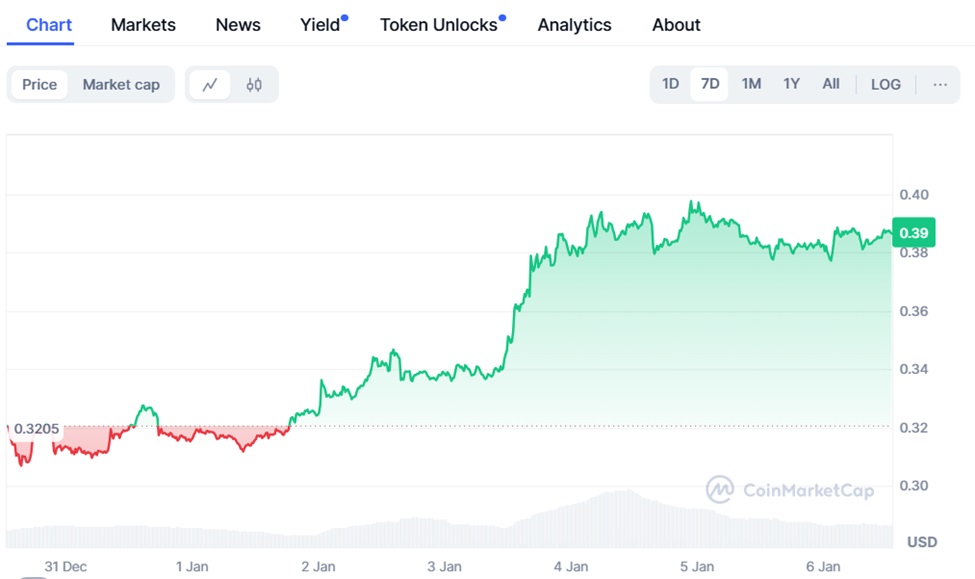This screenshot has height=579, width=975.
Task: Select the Price toggle
Action: click(x=40, y=85)
